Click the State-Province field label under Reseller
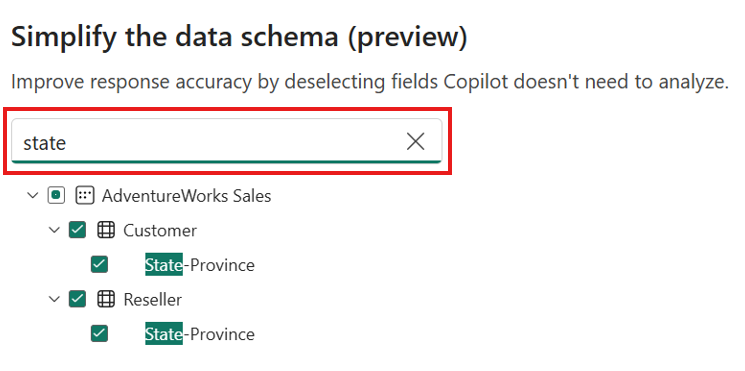Viewport: 745px width, 371px height. pyautogui.click(x=200, y=334)
